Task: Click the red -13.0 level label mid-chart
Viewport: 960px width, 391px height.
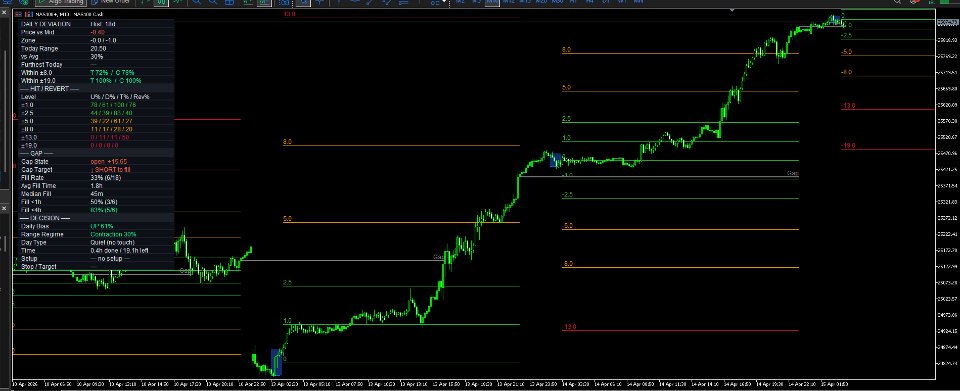Action: [569, 327]
